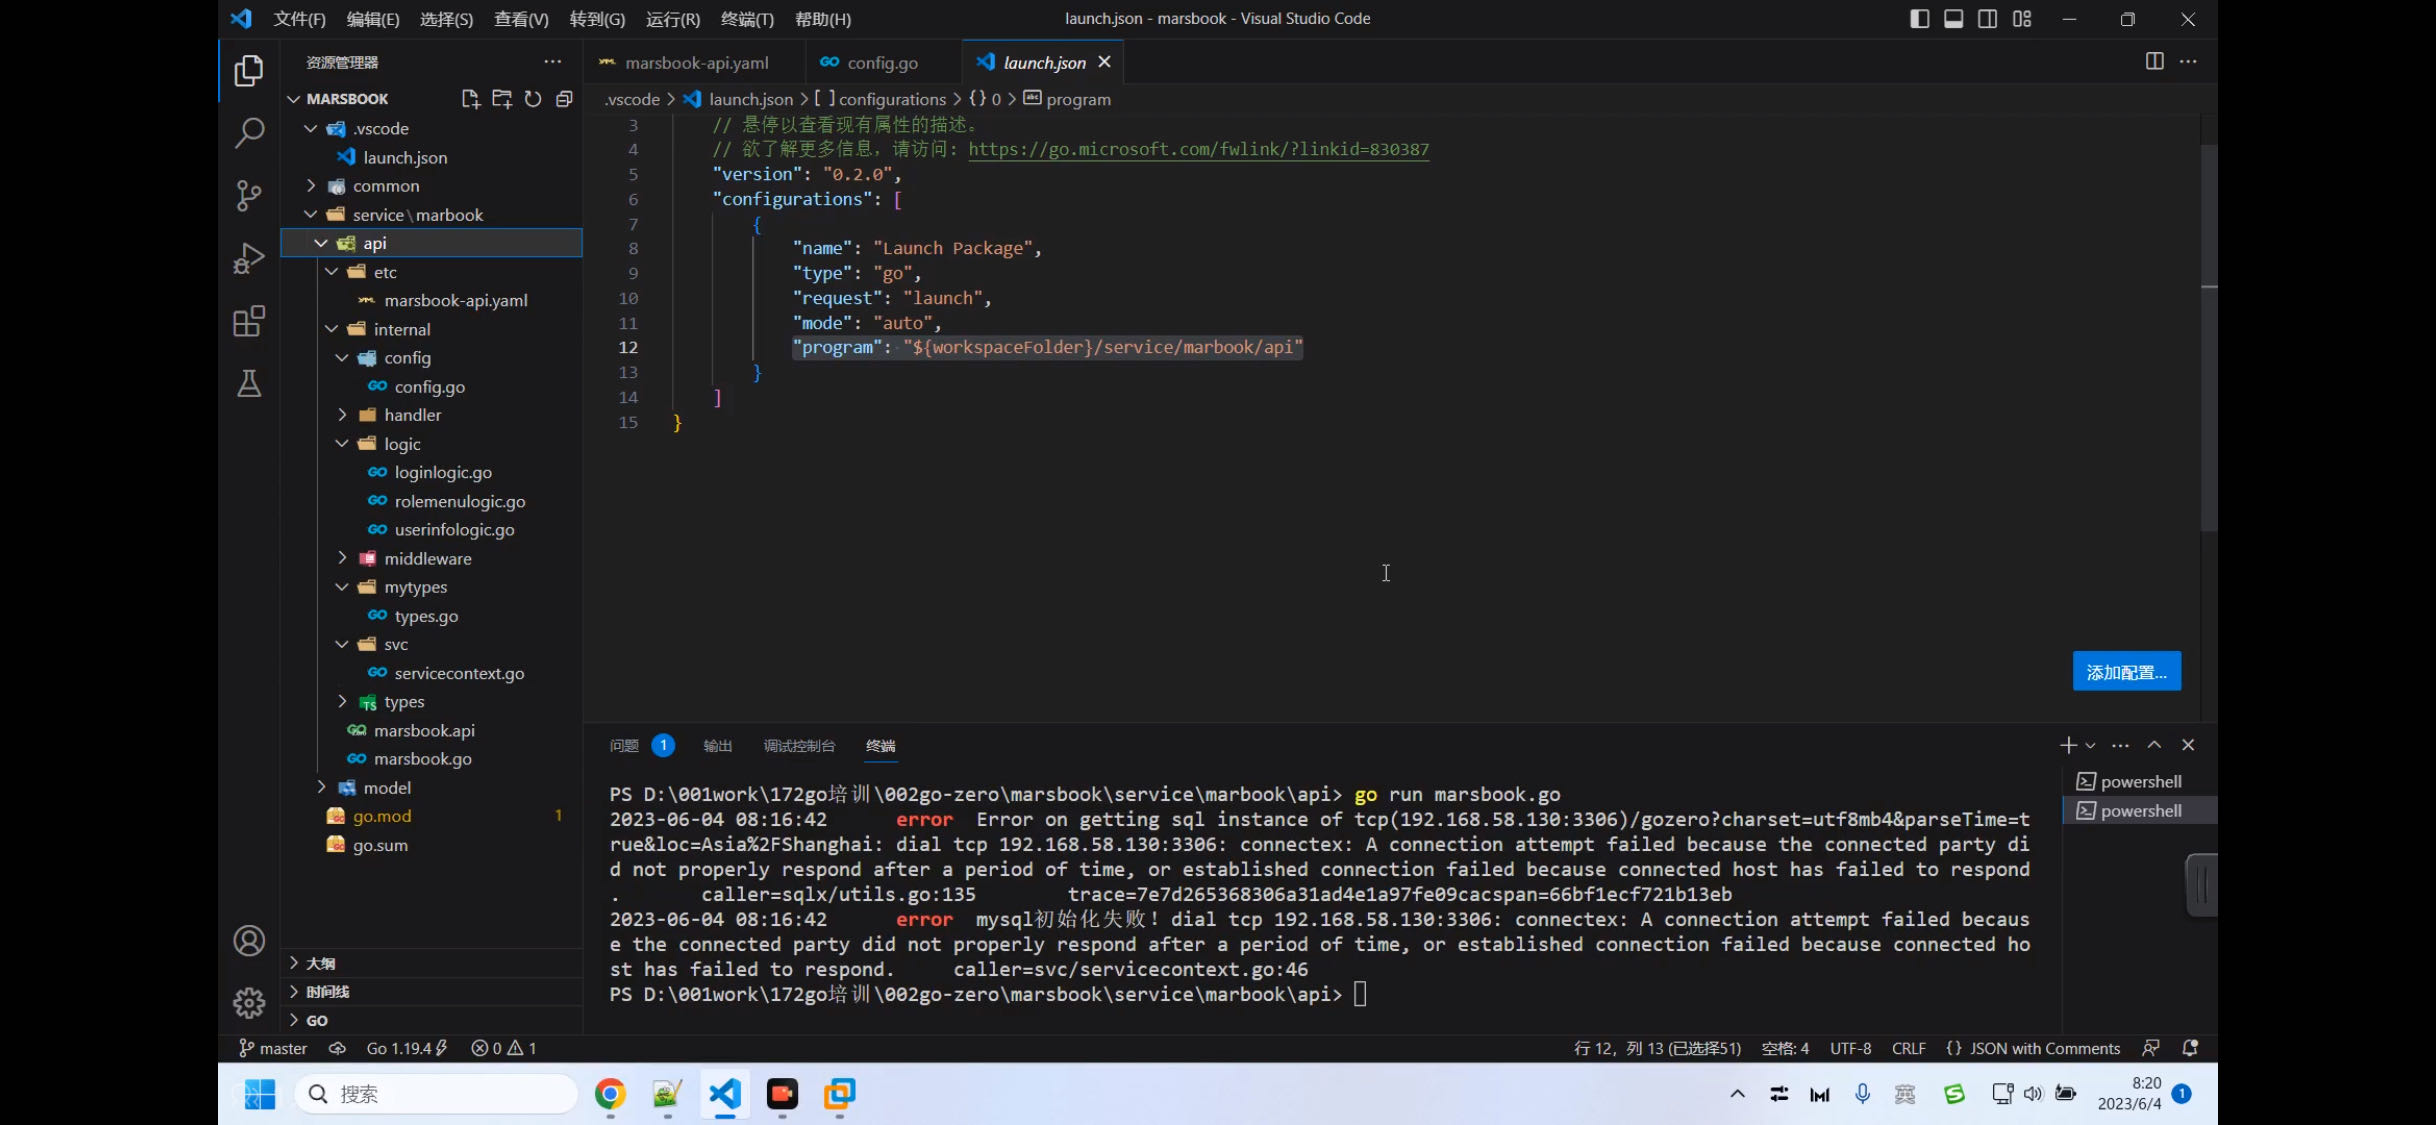Click the New Folder icon in explorer
Viewport: 2436px width, 1125px height.
(x=502, y=99)
